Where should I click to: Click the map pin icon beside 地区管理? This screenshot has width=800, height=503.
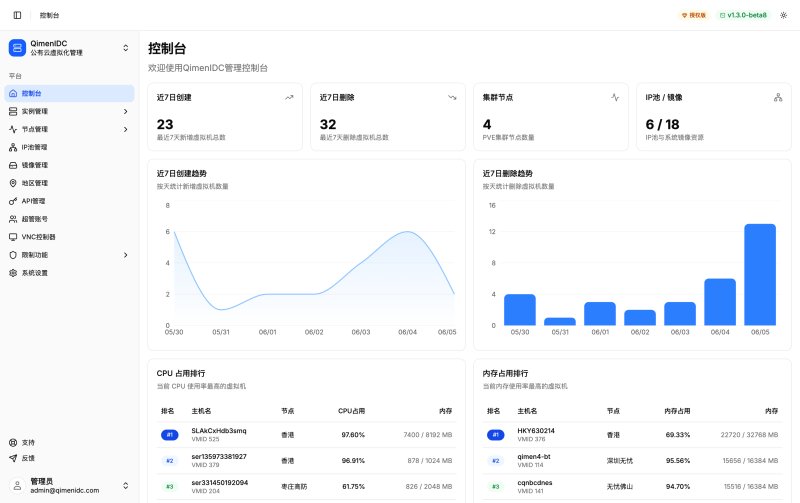13,183
